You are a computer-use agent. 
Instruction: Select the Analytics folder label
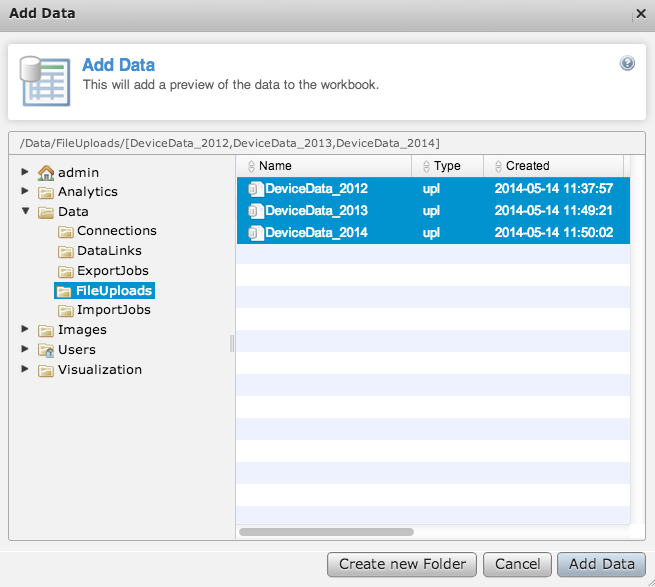click(x=88, y=192)
